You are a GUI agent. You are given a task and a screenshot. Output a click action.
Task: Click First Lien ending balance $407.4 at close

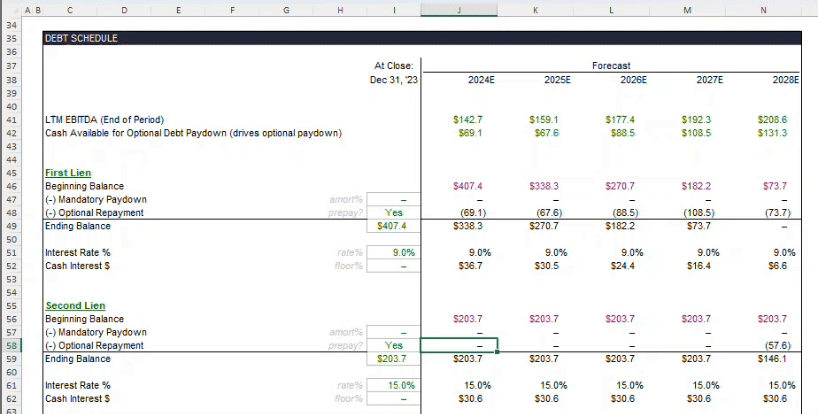click(394, 226)
